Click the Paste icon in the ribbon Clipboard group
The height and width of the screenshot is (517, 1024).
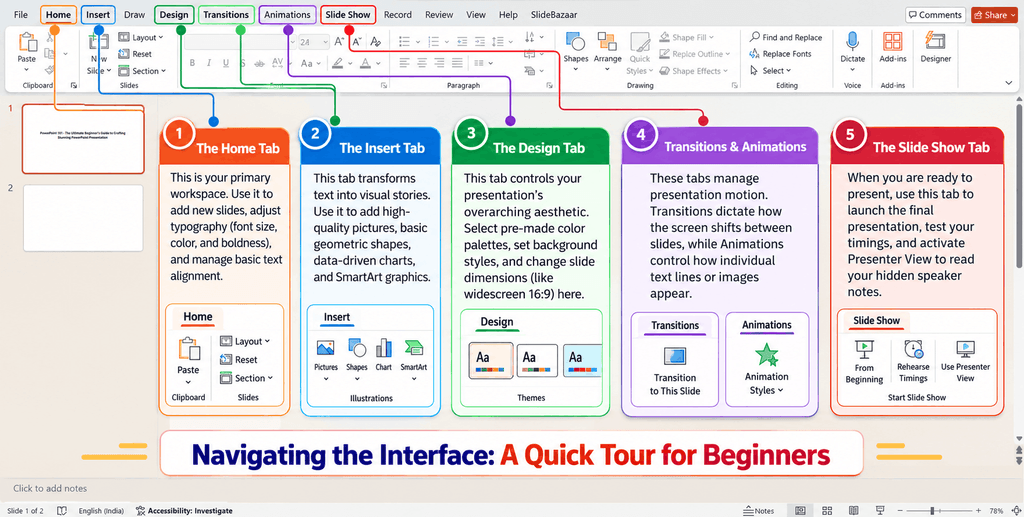tap(27, 42)
